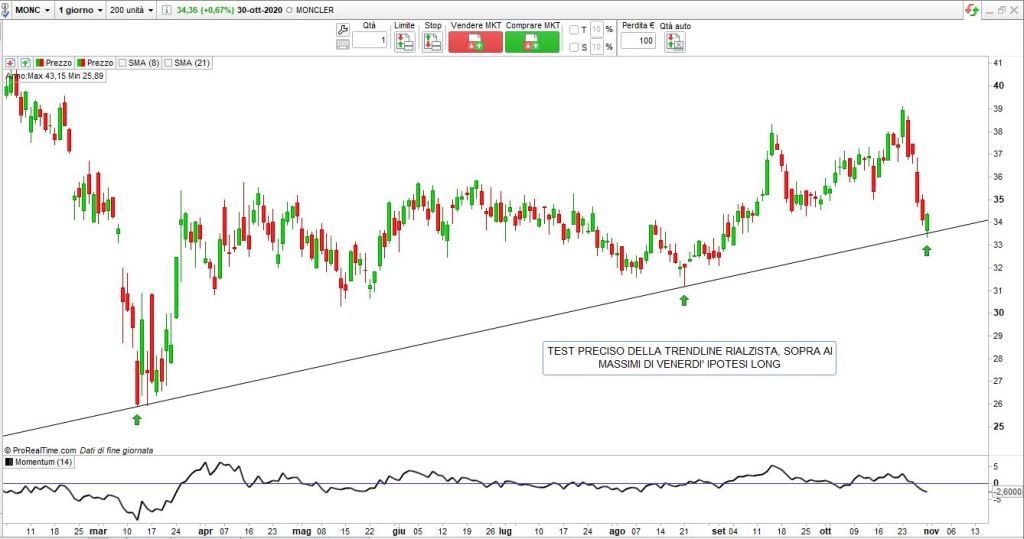
Task: Click the red and green trading arrows icon
Action: [x=972, y=9]
